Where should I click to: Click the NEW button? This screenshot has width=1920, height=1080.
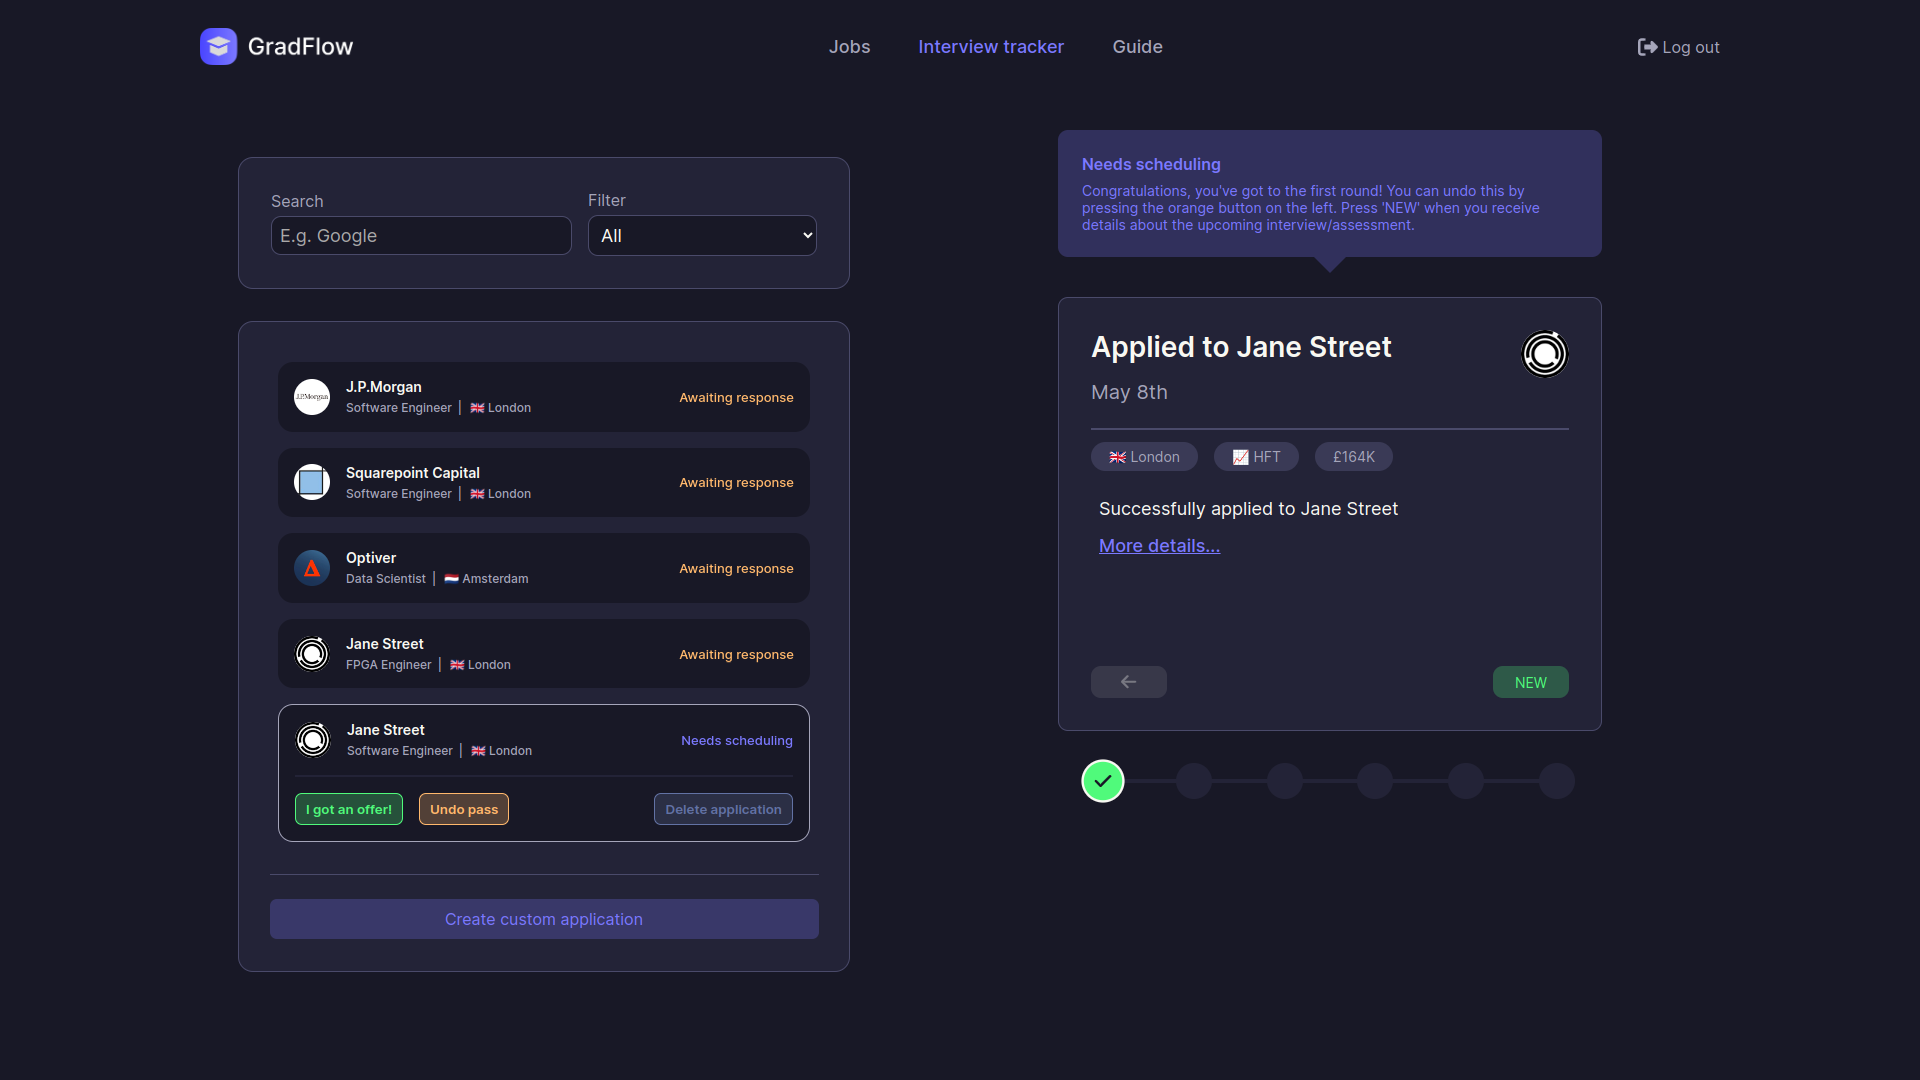point(1530,682)
